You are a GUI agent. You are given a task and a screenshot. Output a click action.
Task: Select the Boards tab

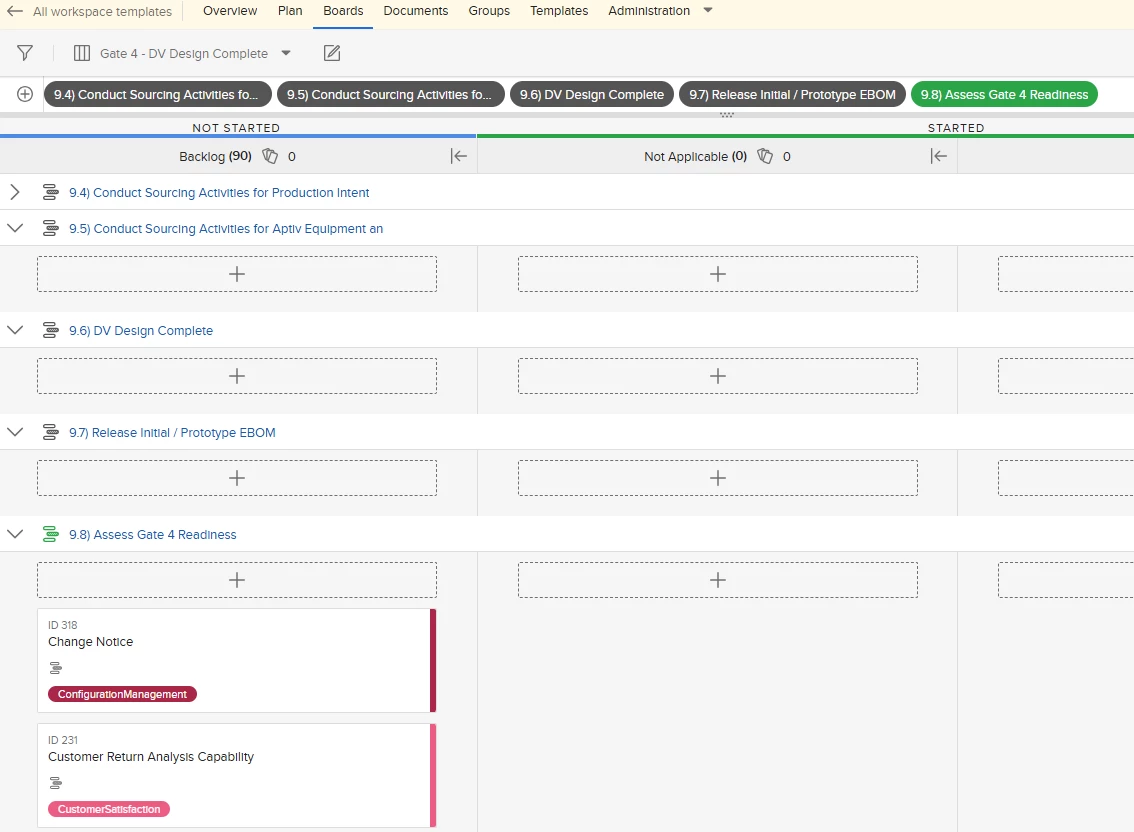click(343, 11)
